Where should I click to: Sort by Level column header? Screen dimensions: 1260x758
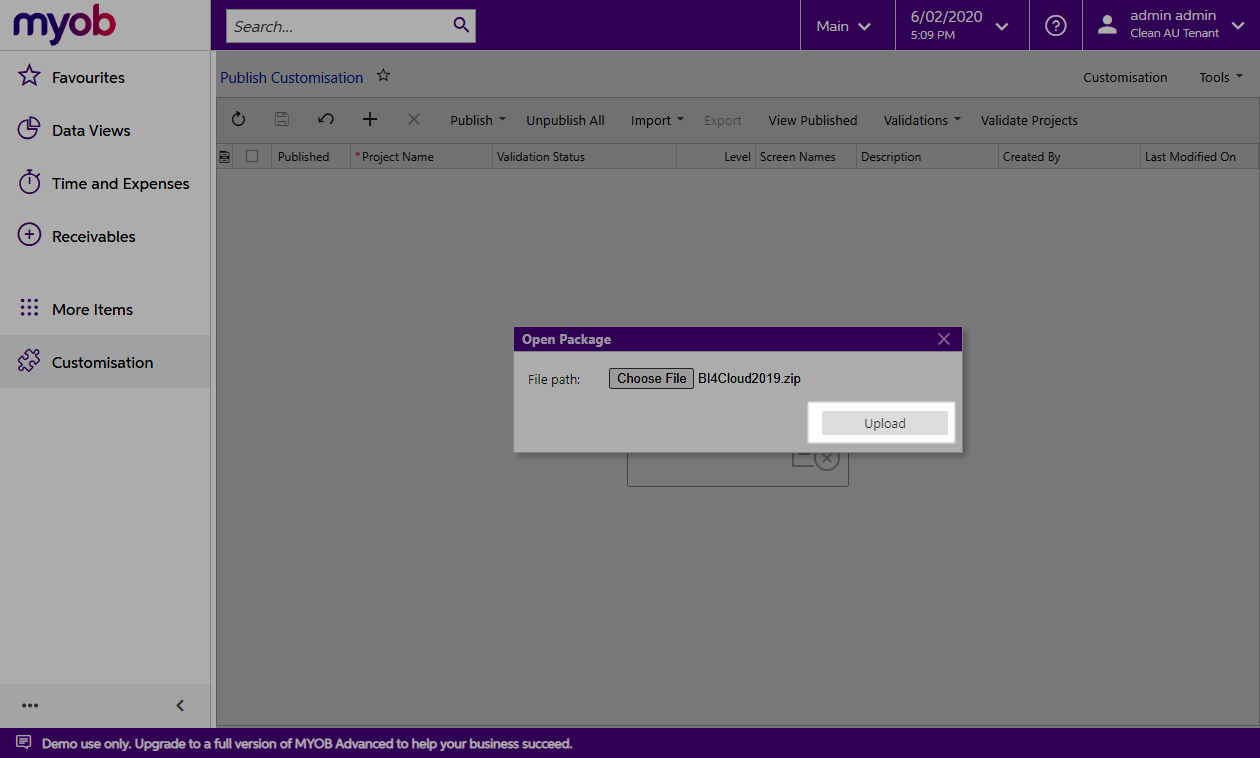point(716,156)
